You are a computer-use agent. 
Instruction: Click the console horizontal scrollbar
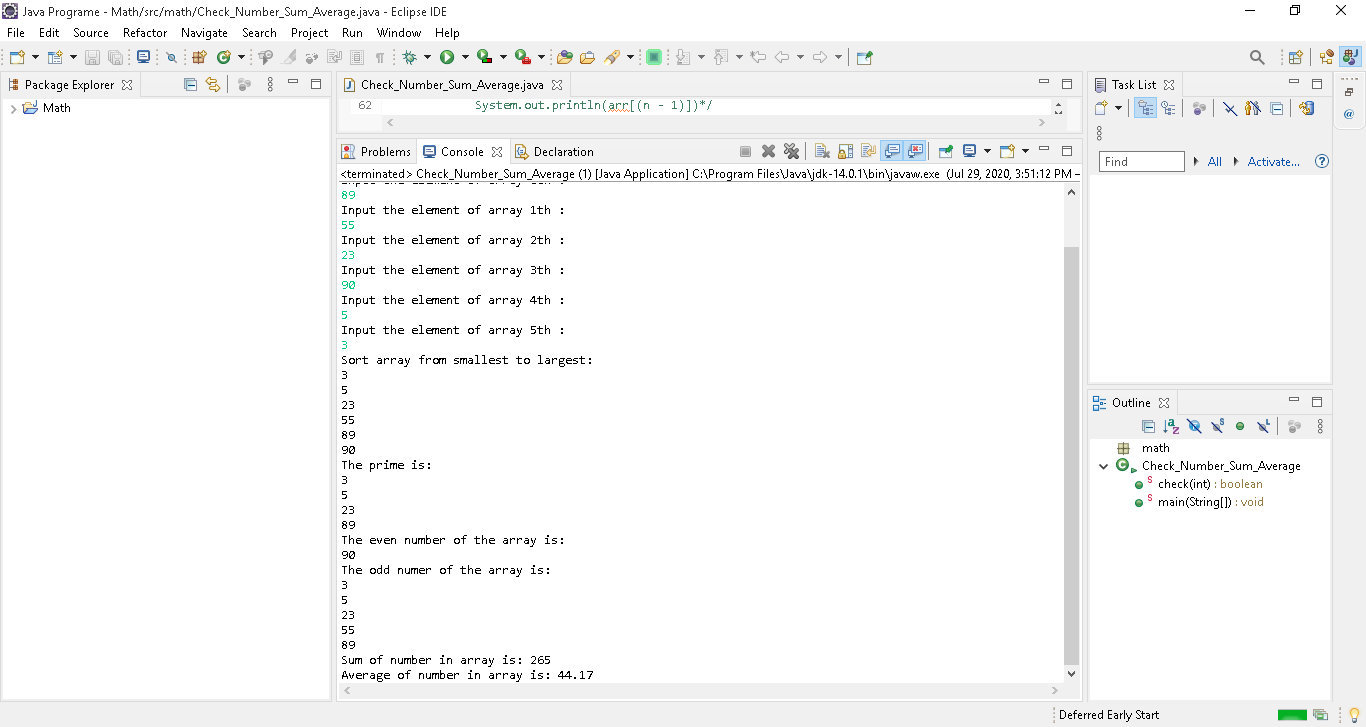coord(700,690)
